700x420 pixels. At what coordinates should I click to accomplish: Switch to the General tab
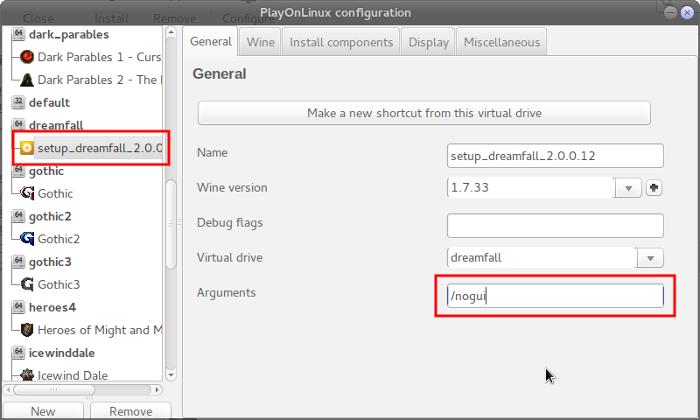tap(211, 42)
